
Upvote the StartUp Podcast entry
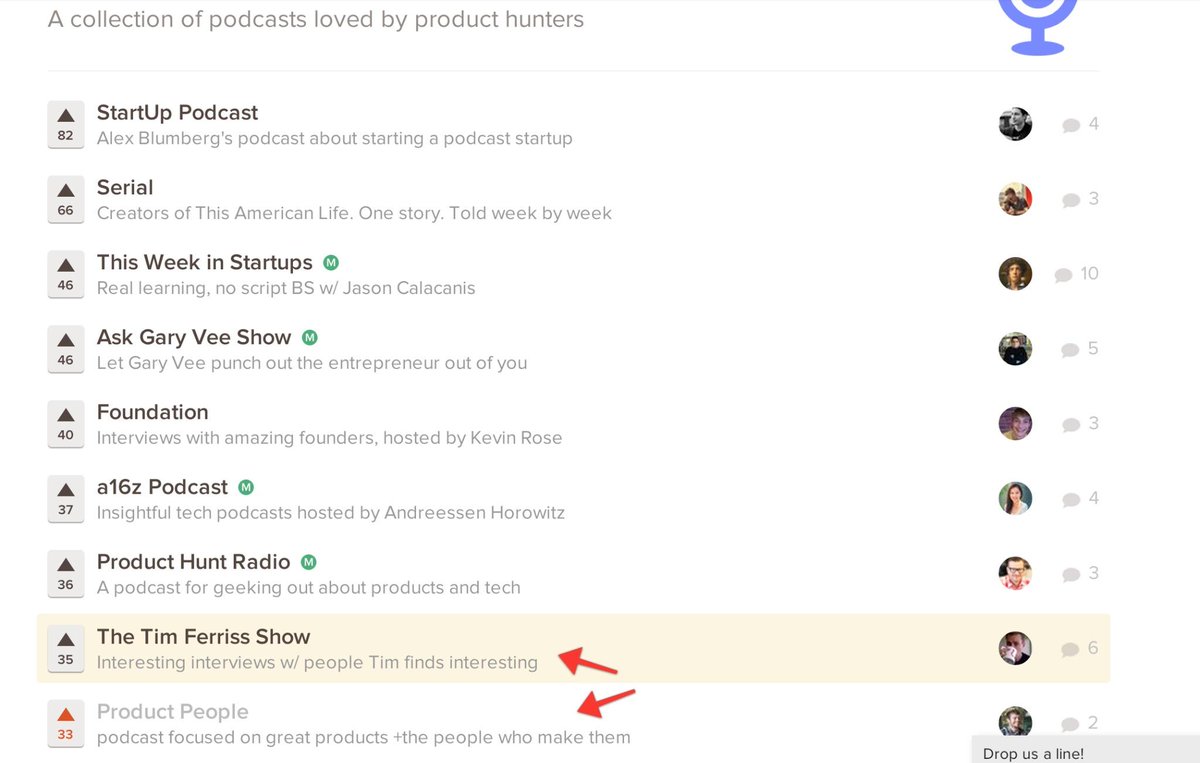click(x=65, y=124)
